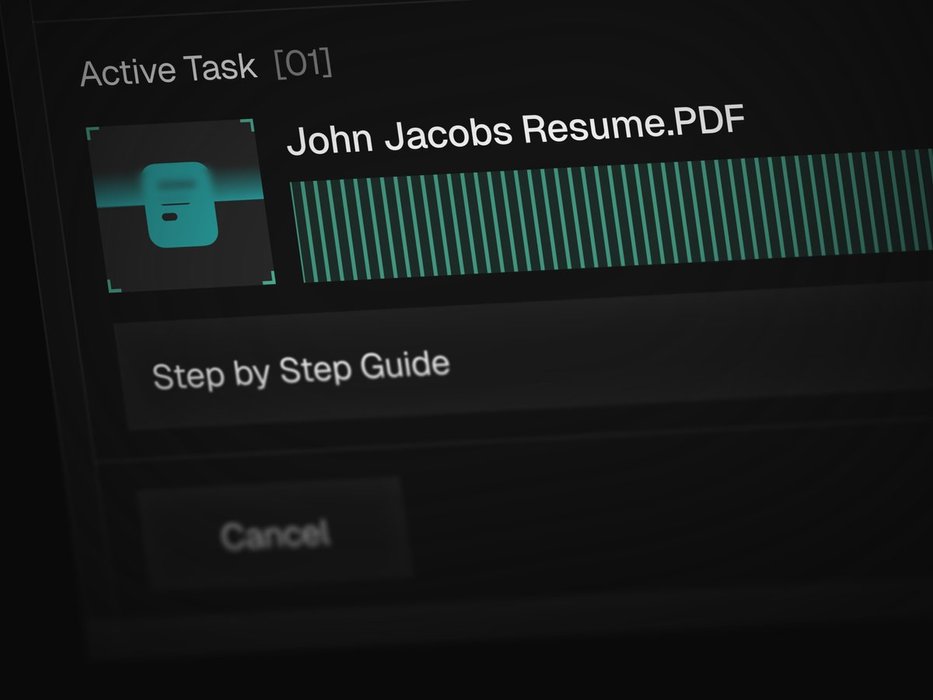Select the [01] task counter badge
The width and height of the screenshot is (933, 700).
tap(303, 66)
